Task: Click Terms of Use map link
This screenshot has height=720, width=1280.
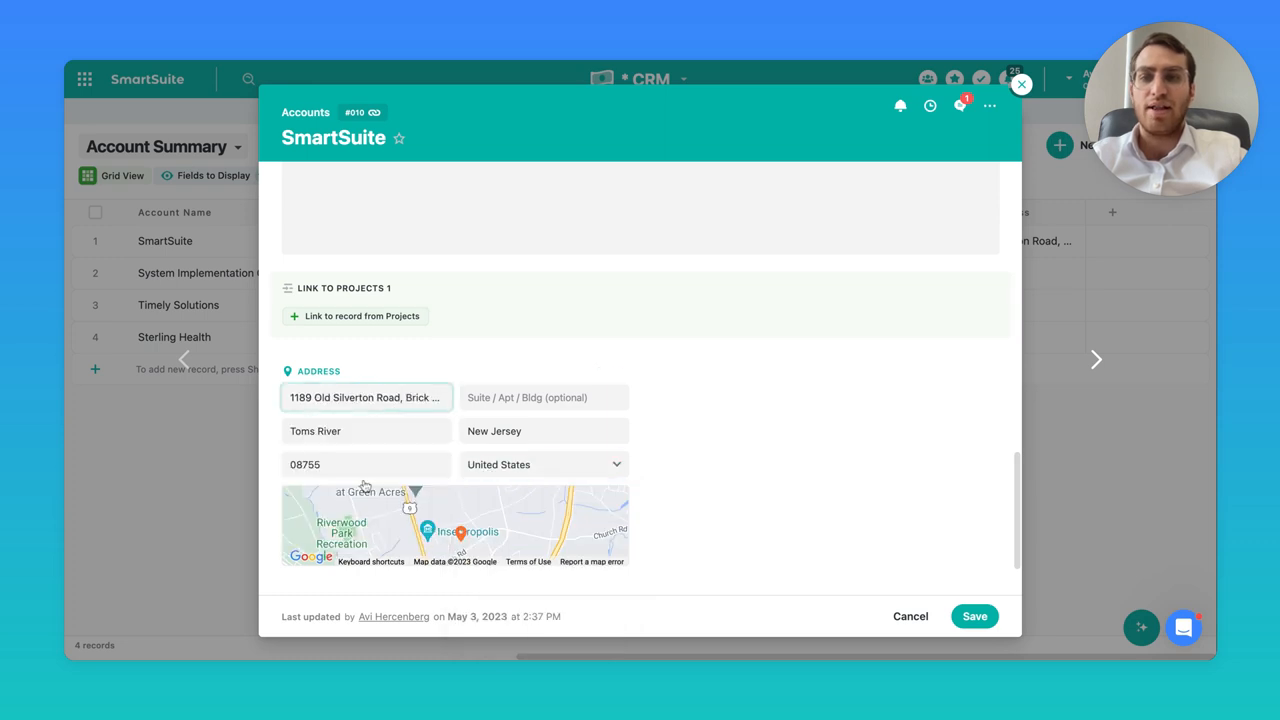Action: (528, 562)
